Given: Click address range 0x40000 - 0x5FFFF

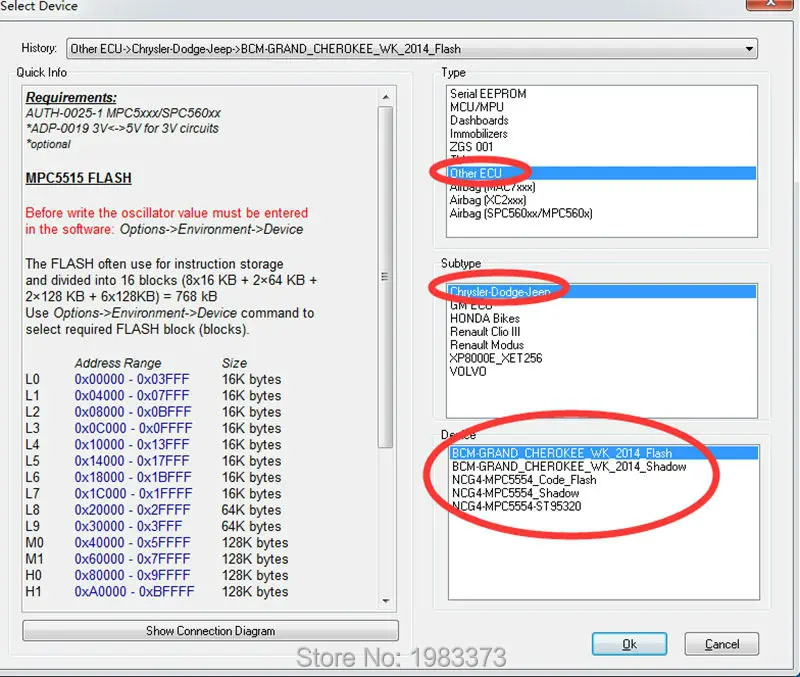Looking at the screenshot, I should pyautogui.click(x=133, y=542).
